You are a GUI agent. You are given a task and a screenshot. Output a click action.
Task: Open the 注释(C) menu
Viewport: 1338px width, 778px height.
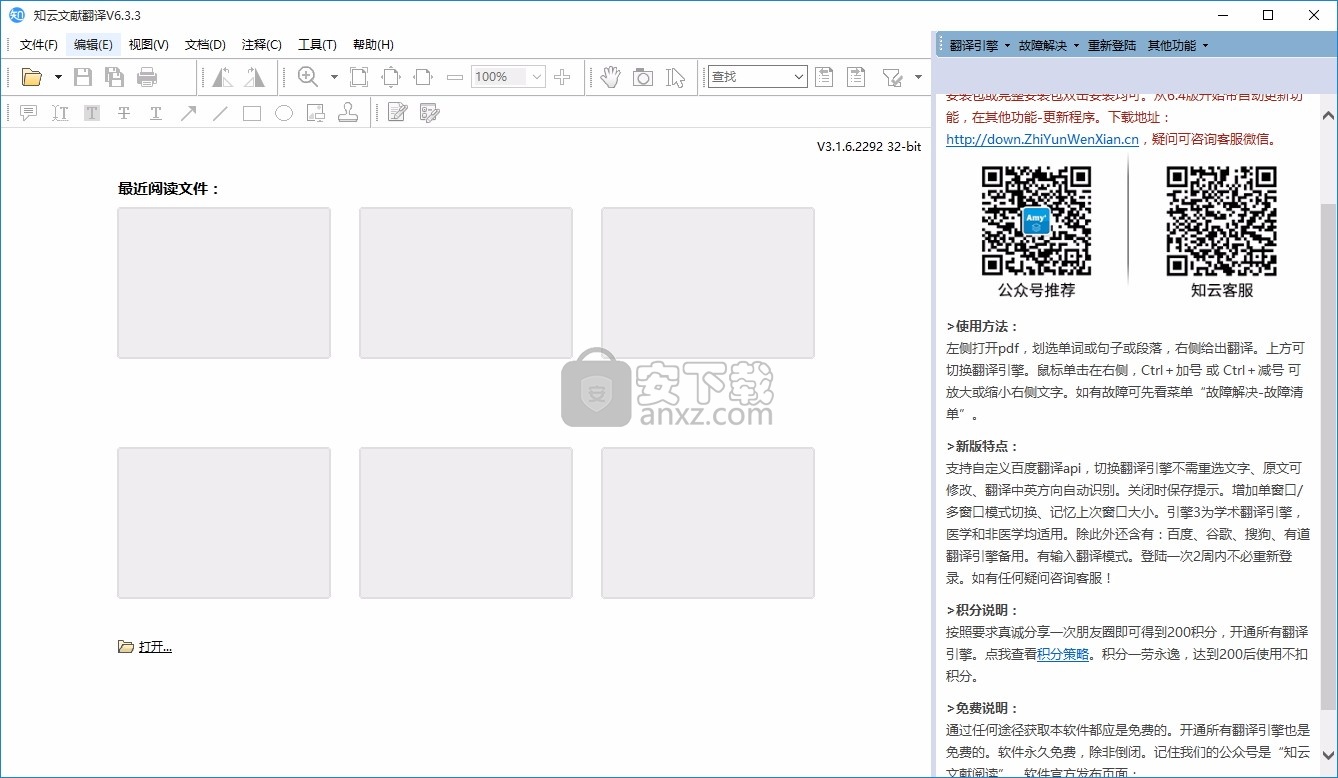tap(262, 45)
